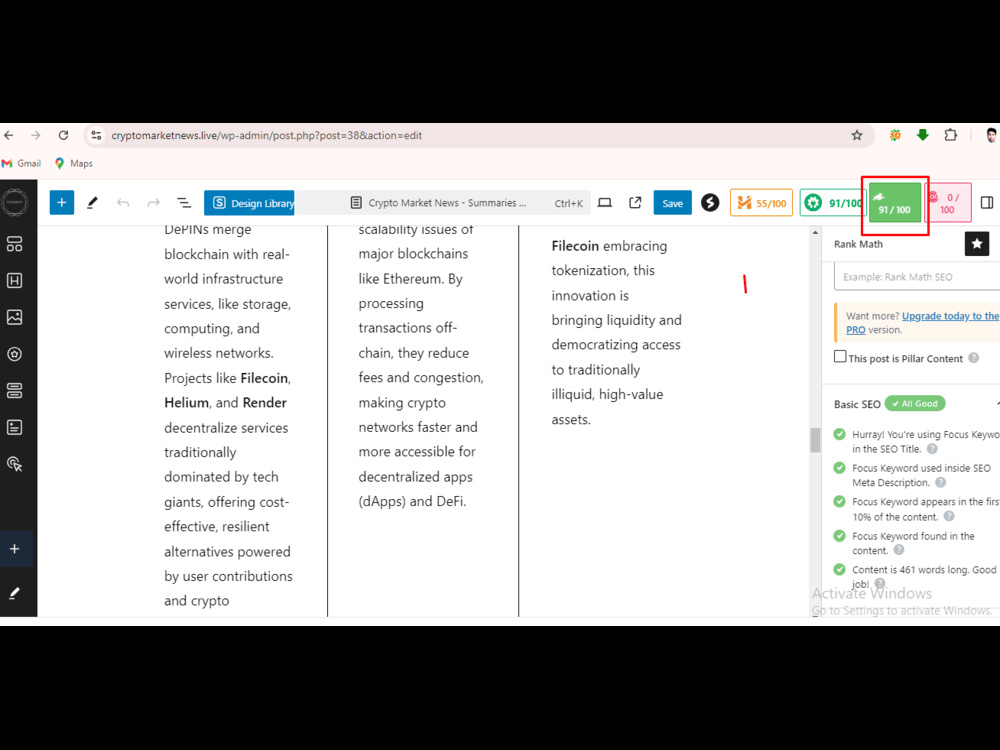Click the blue block inserter plus button

pyautogui.click(x=62, y=203)
